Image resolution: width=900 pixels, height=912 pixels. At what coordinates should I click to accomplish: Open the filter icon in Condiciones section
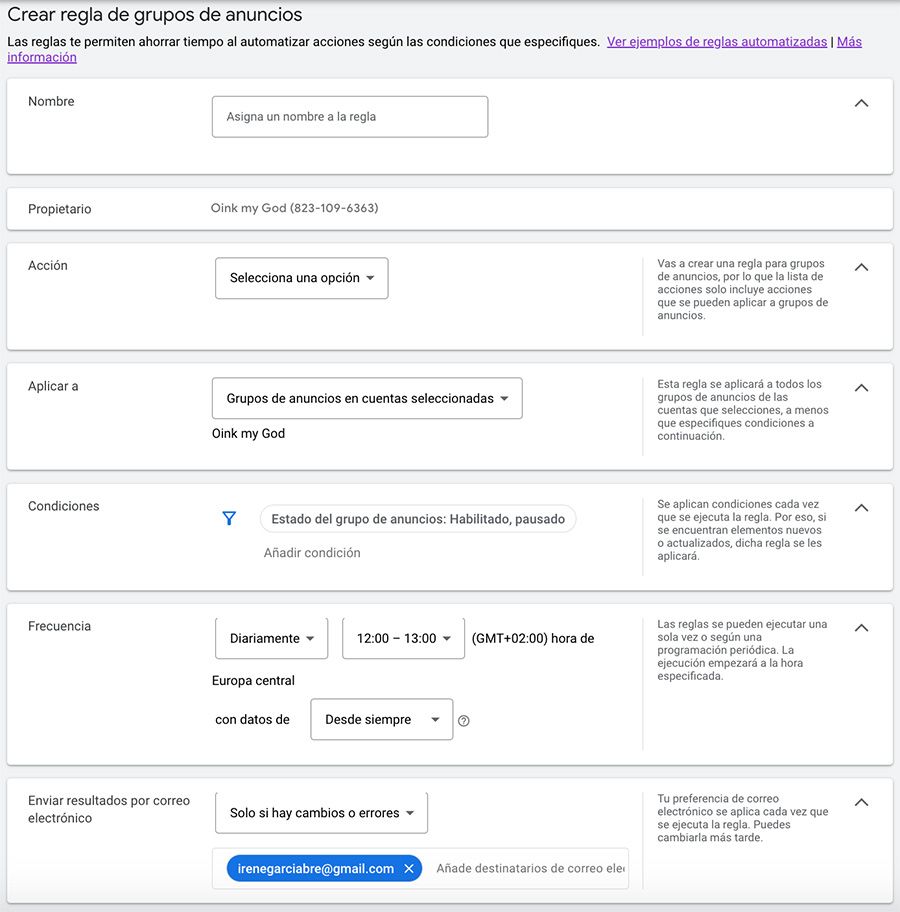(229, 518)
